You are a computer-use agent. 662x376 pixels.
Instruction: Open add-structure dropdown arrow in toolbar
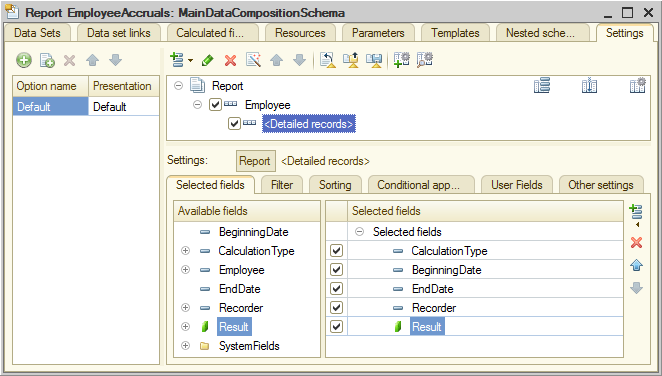190,61
